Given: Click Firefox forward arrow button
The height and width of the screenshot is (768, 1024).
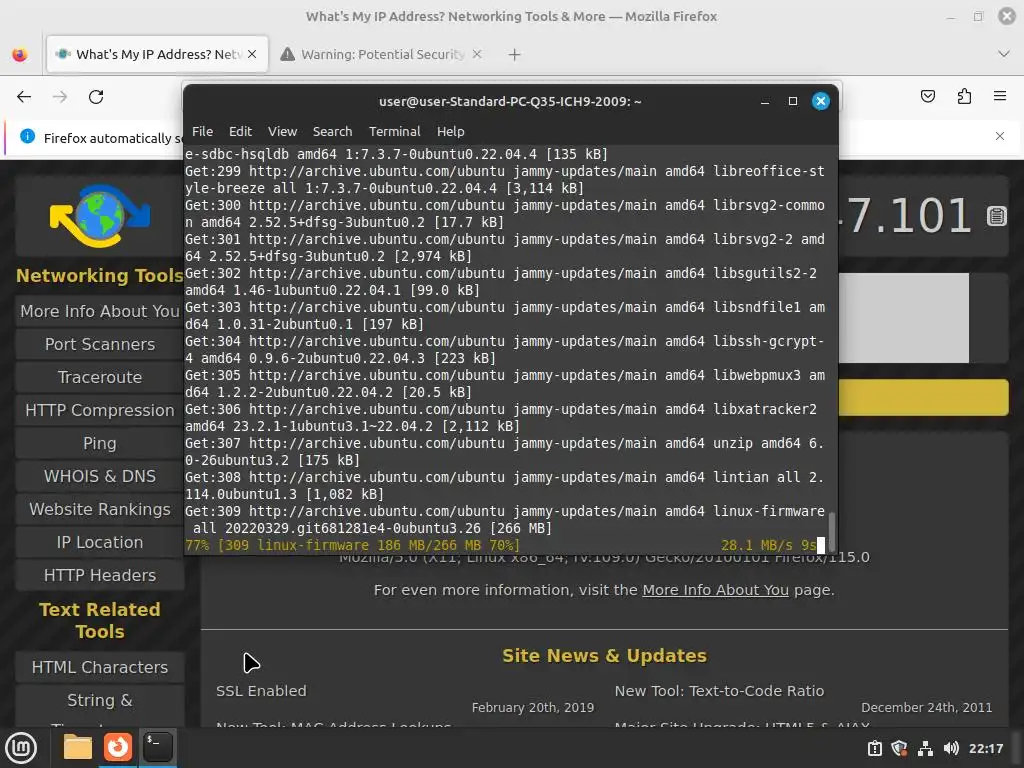Looking at the screenshot, I should point(60,97).
